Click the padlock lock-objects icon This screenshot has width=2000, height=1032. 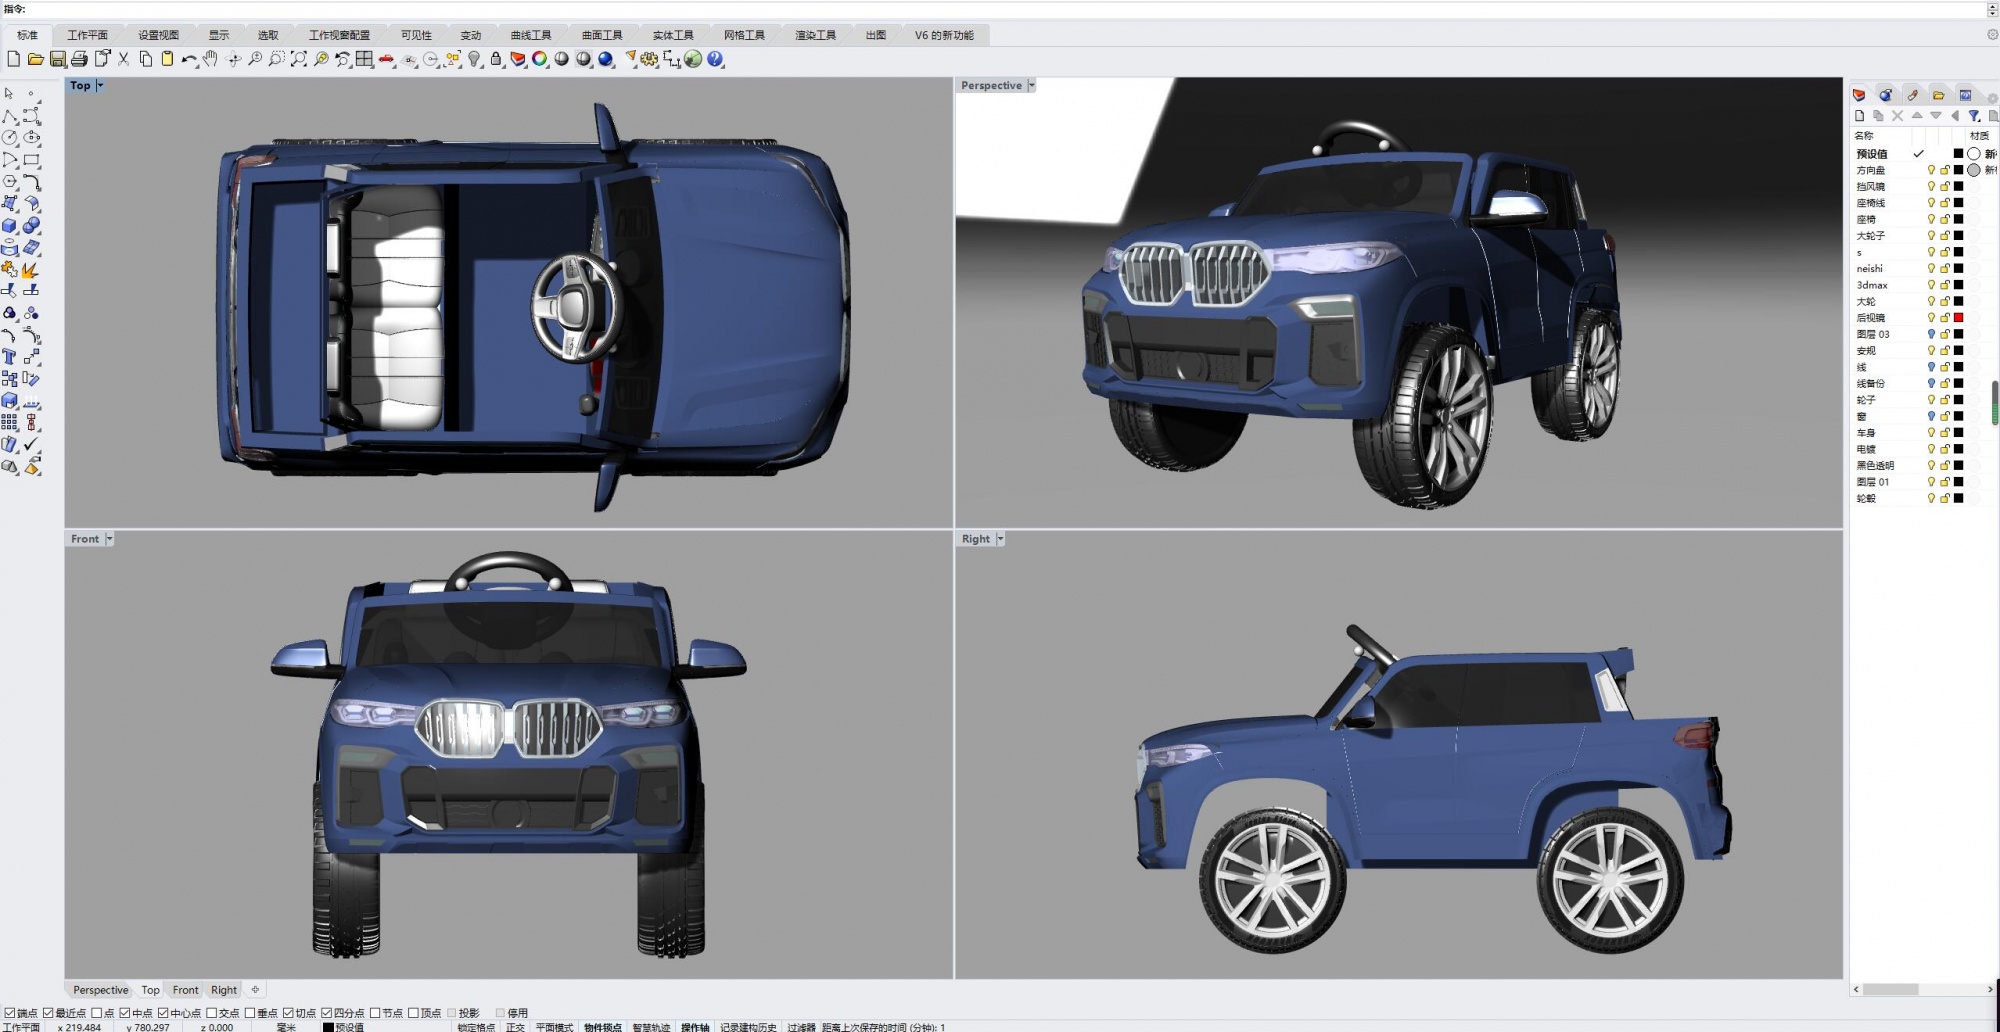point(496,59)
